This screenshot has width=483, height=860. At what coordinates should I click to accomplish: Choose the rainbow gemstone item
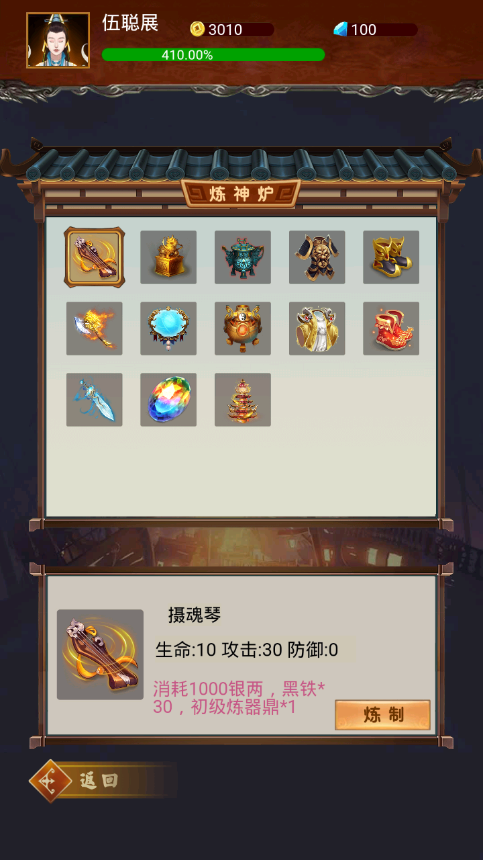coord(168,400)
